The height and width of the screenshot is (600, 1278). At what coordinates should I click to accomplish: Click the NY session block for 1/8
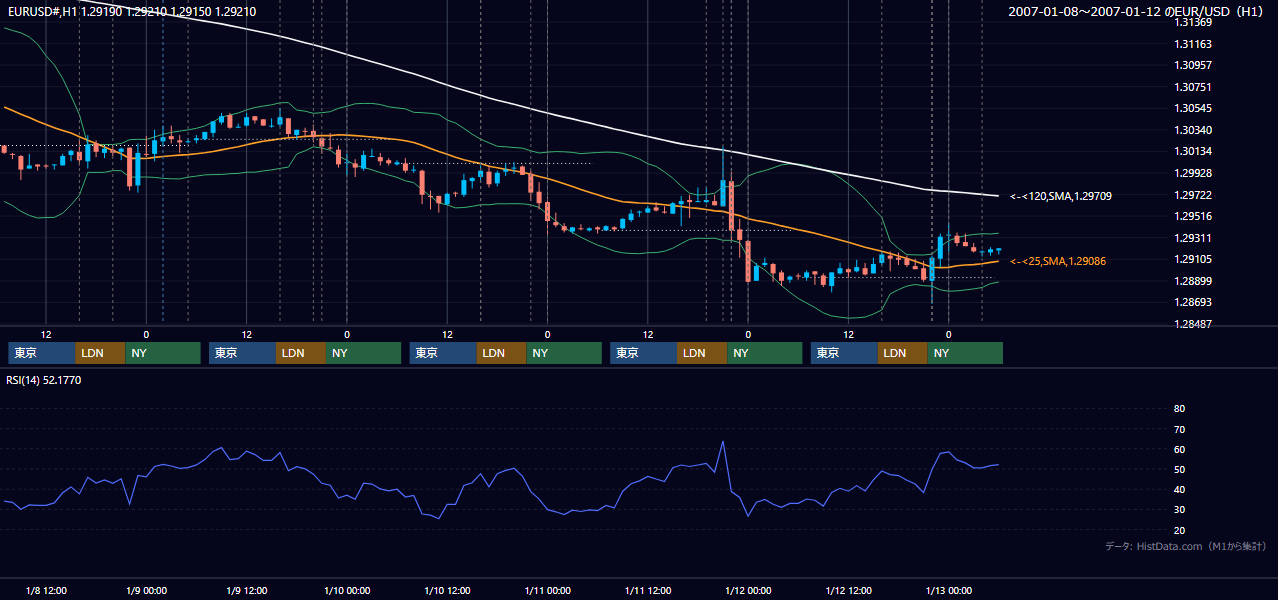[x=163, y=353]
